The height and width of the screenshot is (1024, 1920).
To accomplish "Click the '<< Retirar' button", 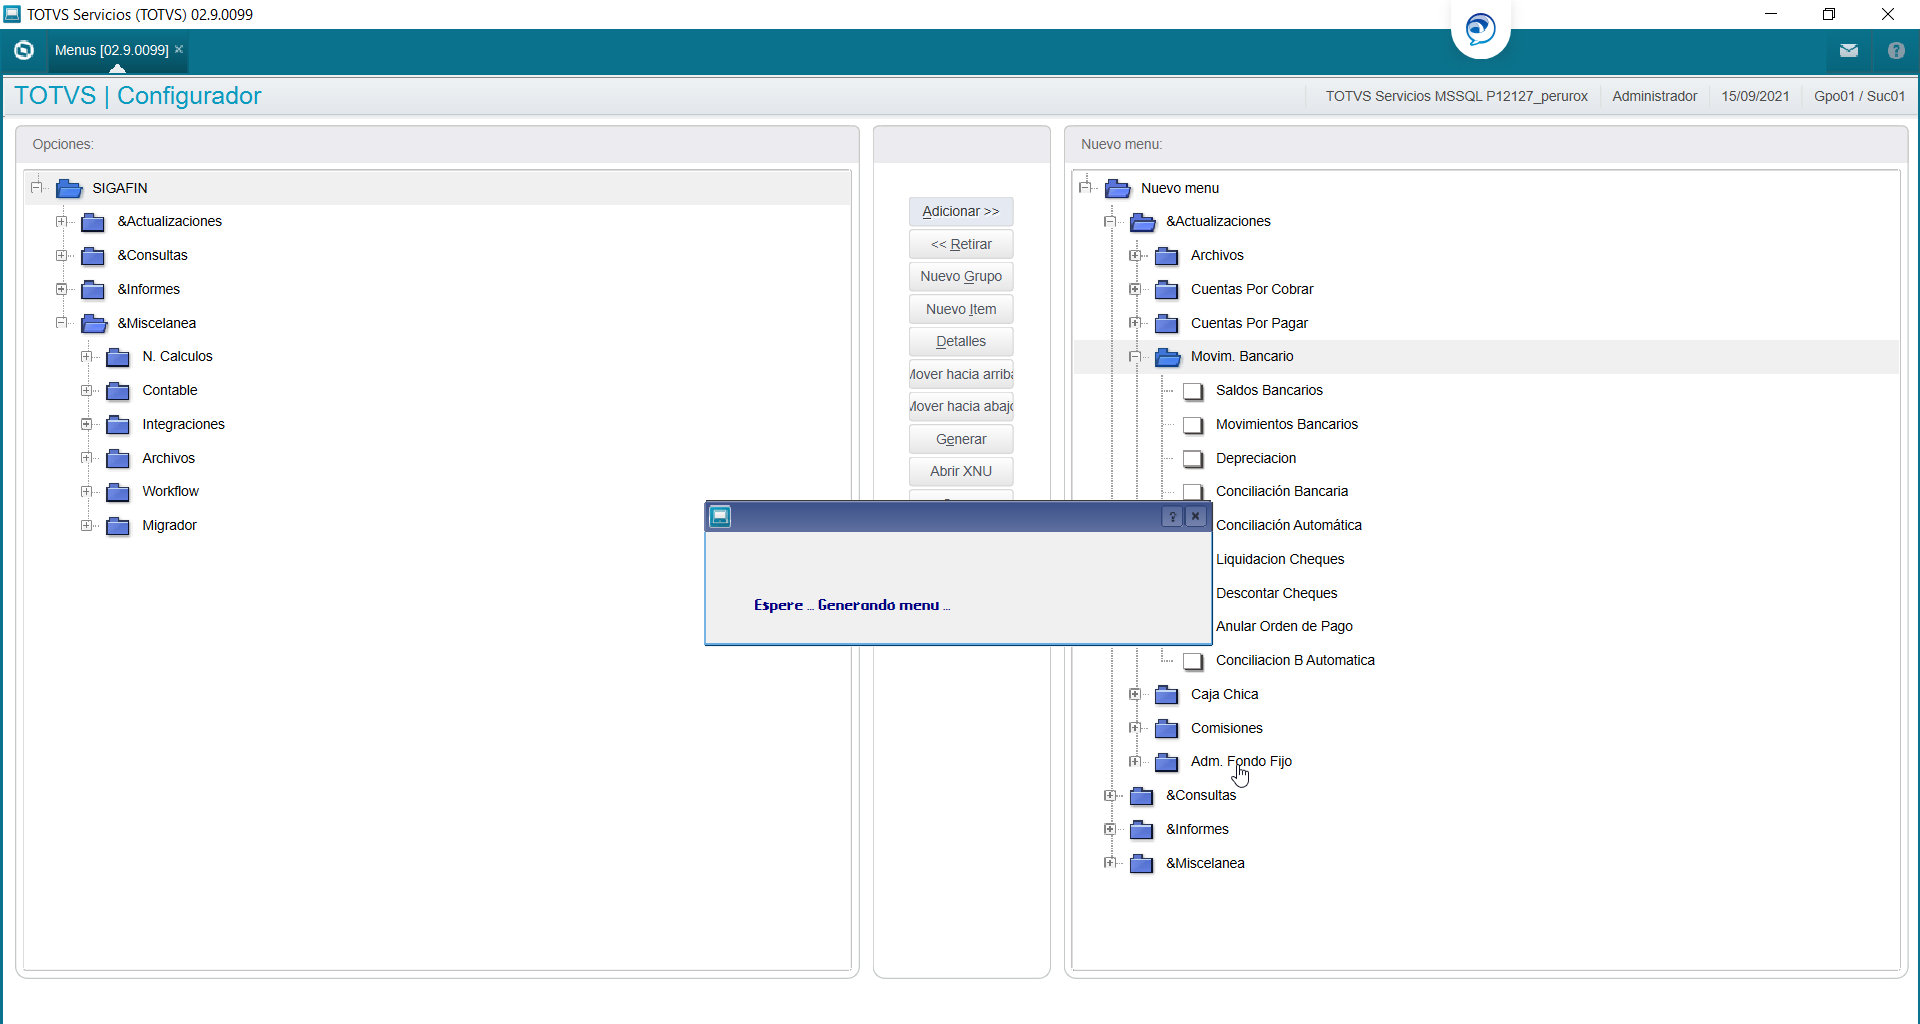I will pos(961,244).
